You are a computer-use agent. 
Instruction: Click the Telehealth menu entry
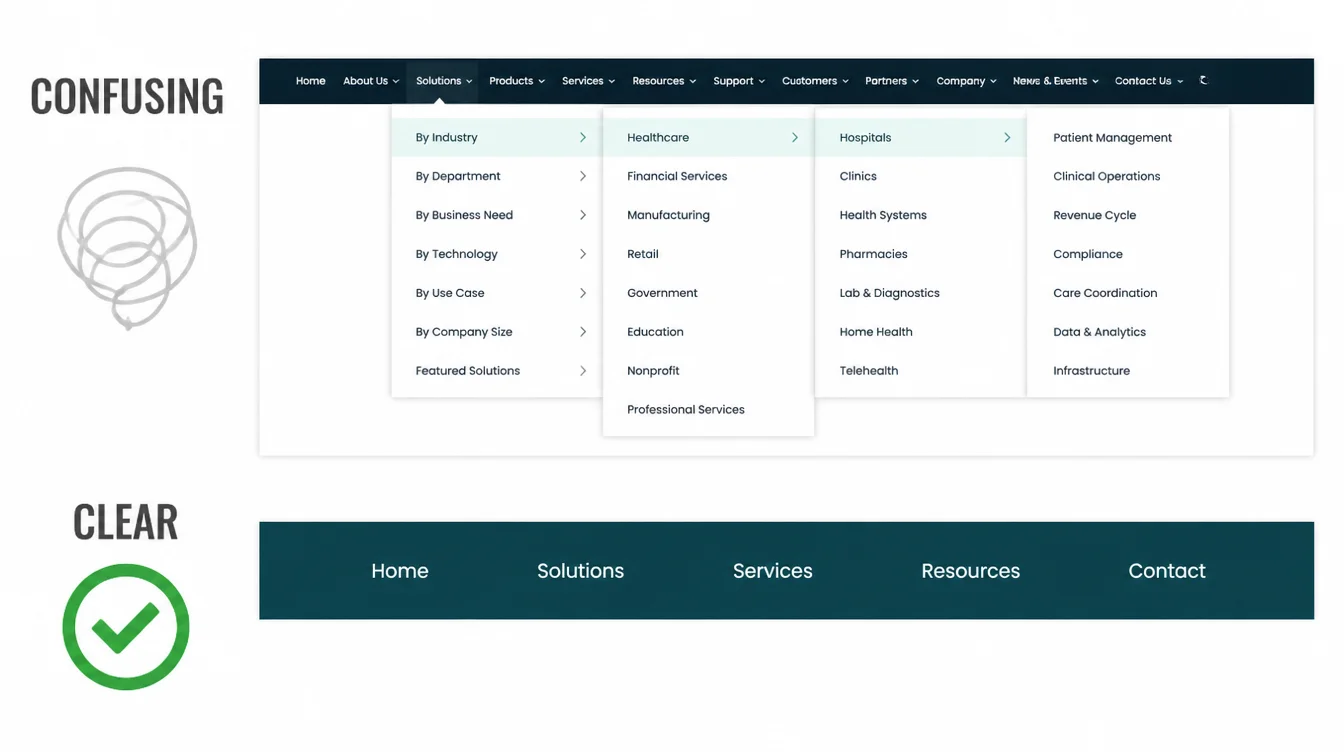pyautogui.click(x=869, y=371)
